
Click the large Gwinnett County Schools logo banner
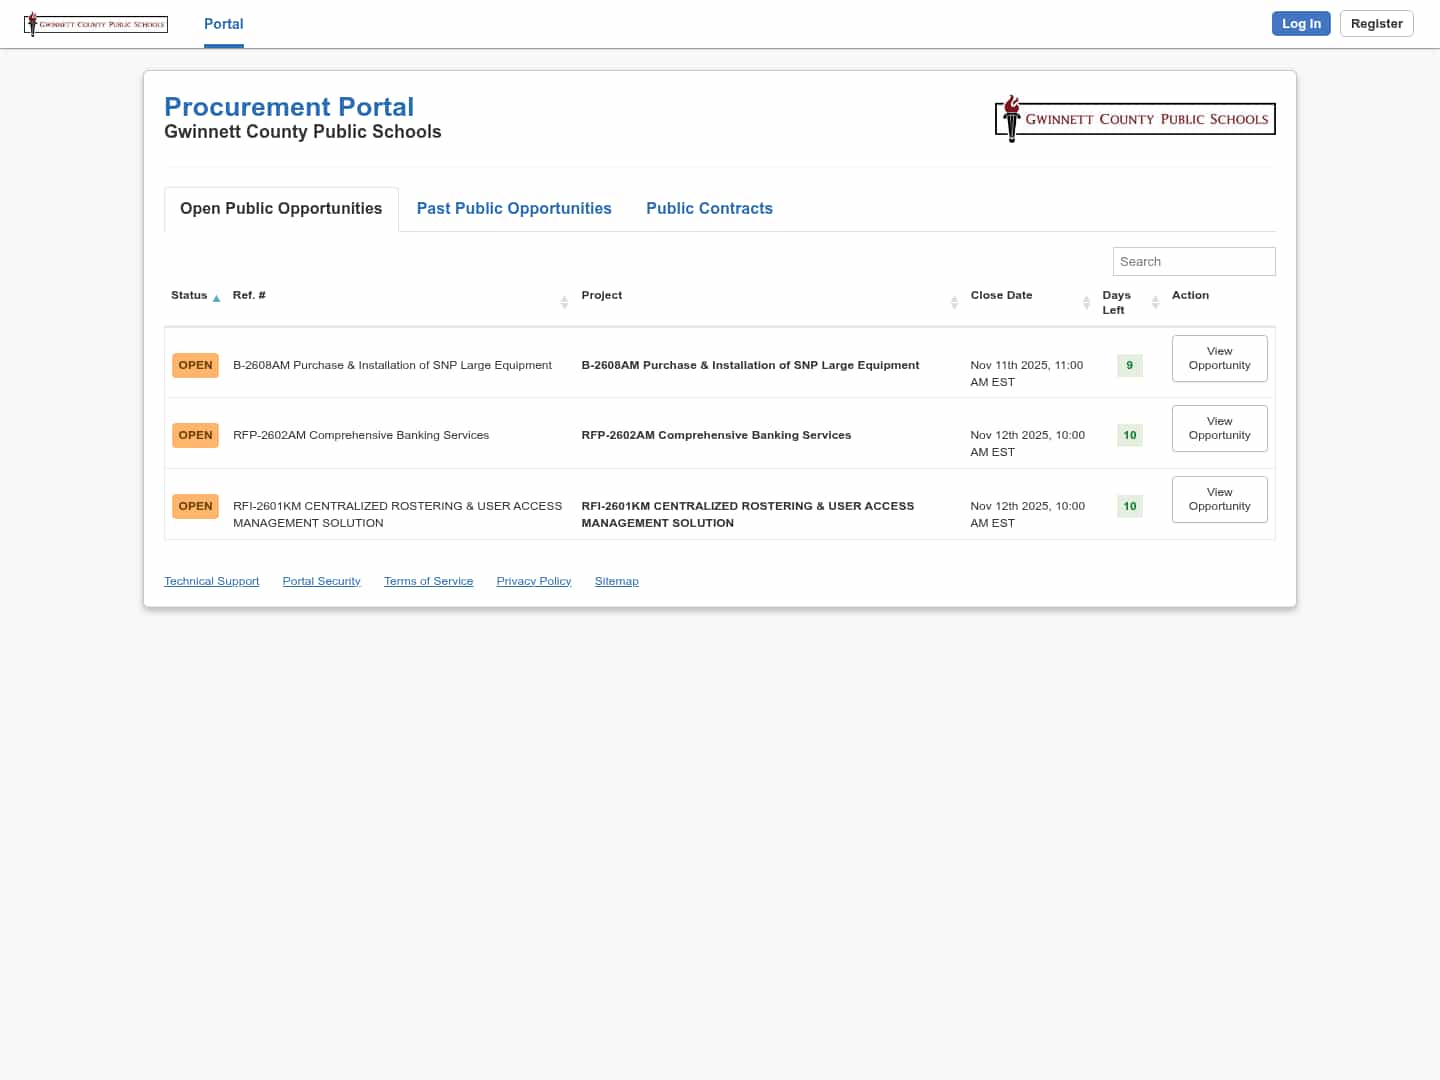point(1135,119)
